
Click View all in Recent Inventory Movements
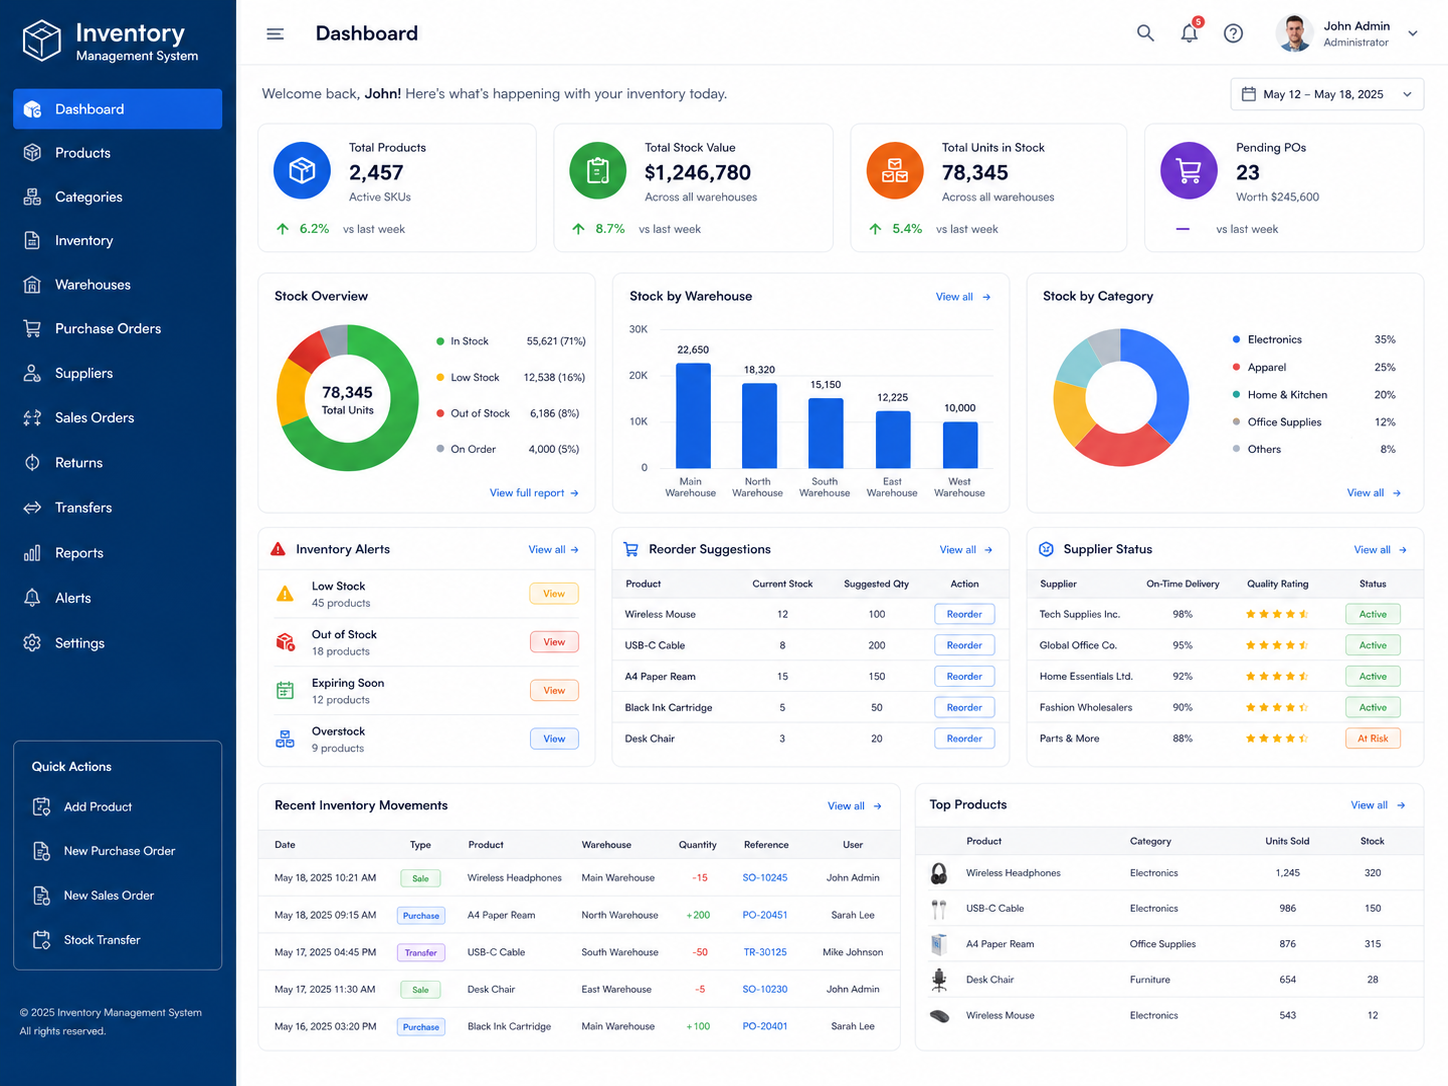point(855,806)
